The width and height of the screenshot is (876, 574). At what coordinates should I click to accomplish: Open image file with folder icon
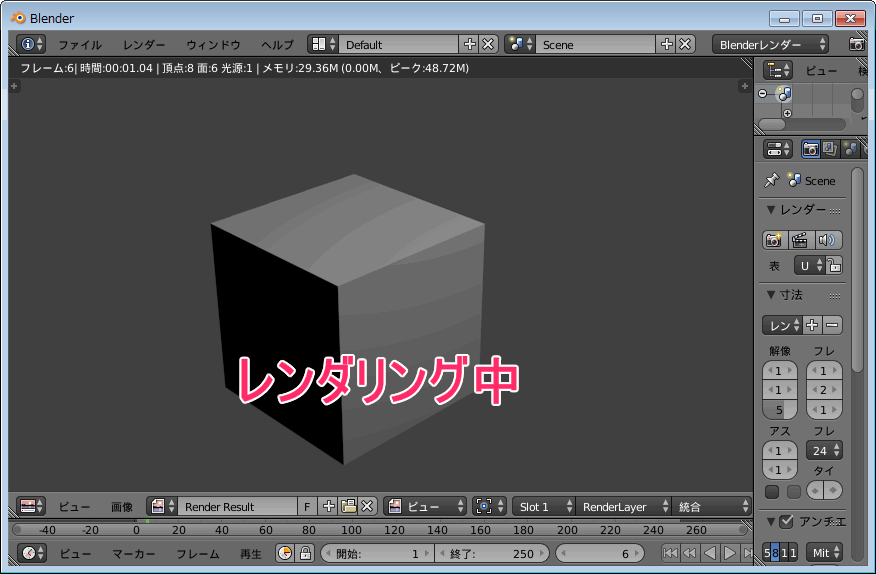[348, 506]
